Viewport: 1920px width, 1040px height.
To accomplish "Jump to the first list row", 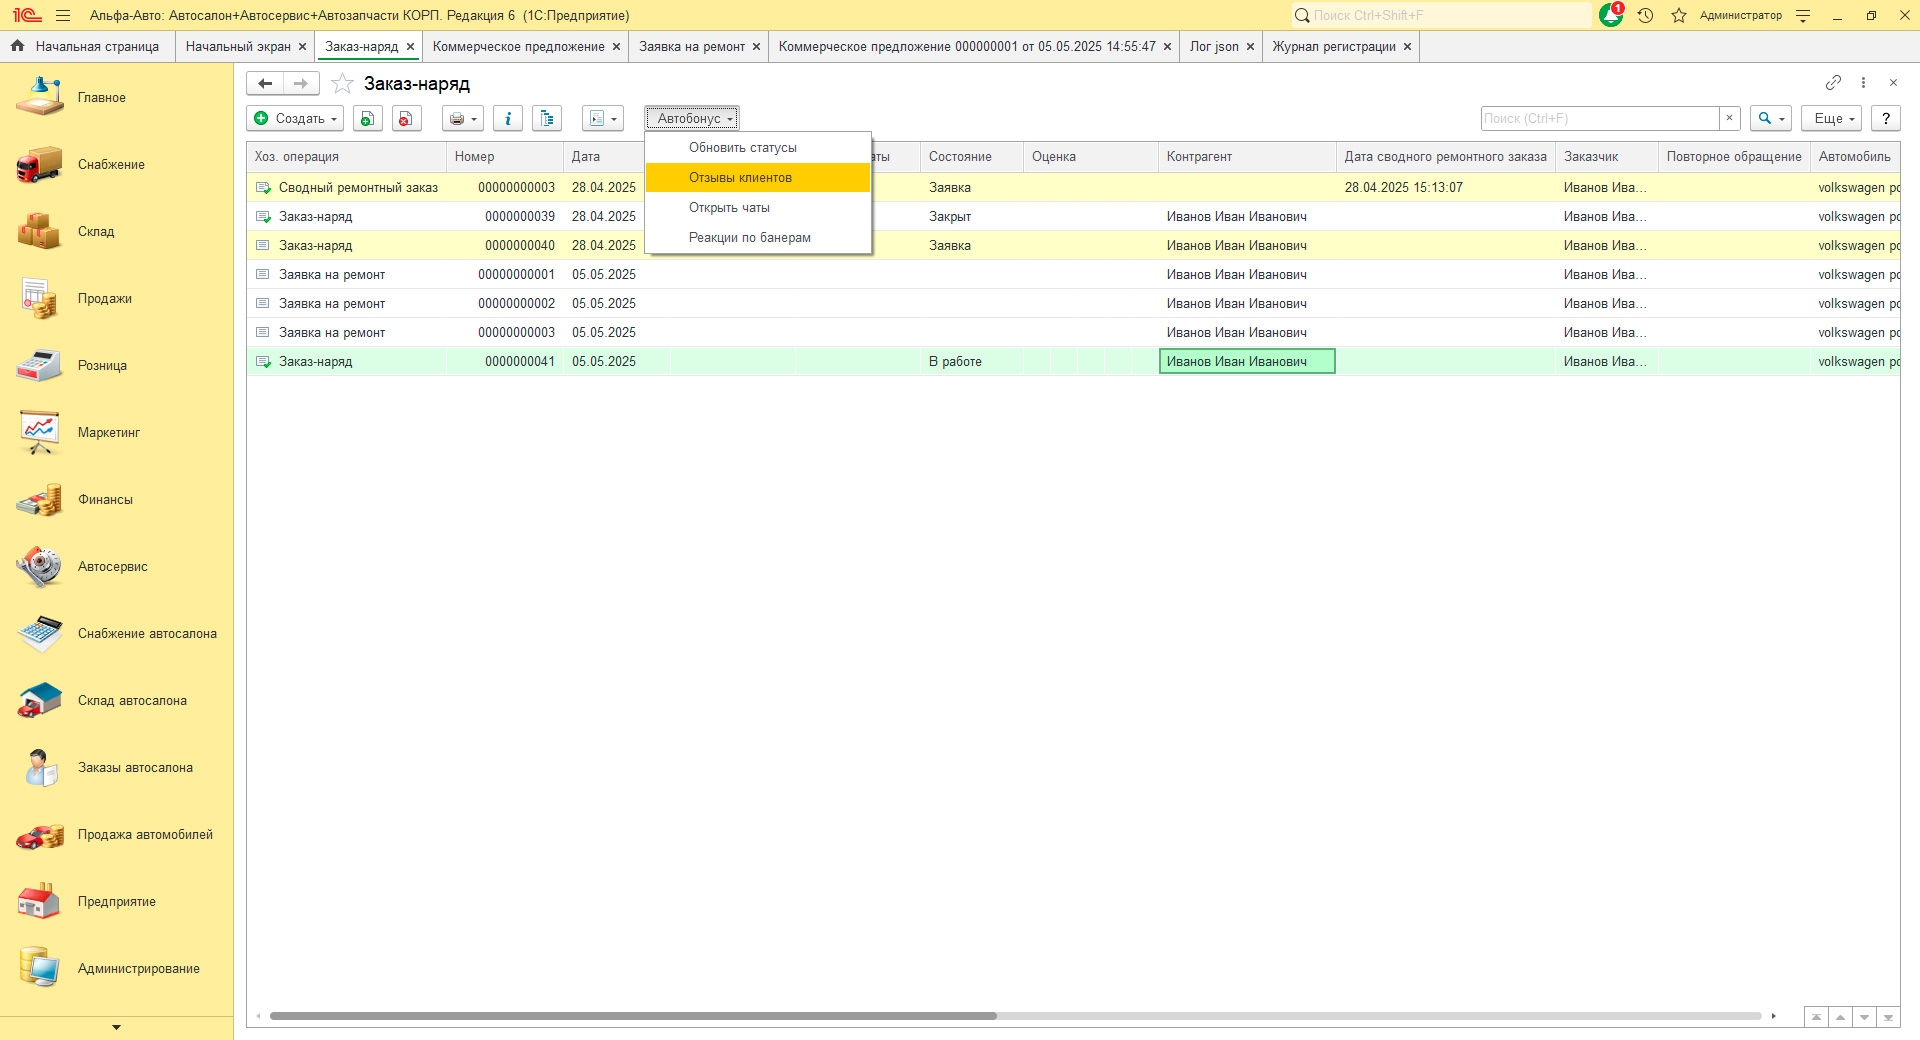I will (1816, 1017).
